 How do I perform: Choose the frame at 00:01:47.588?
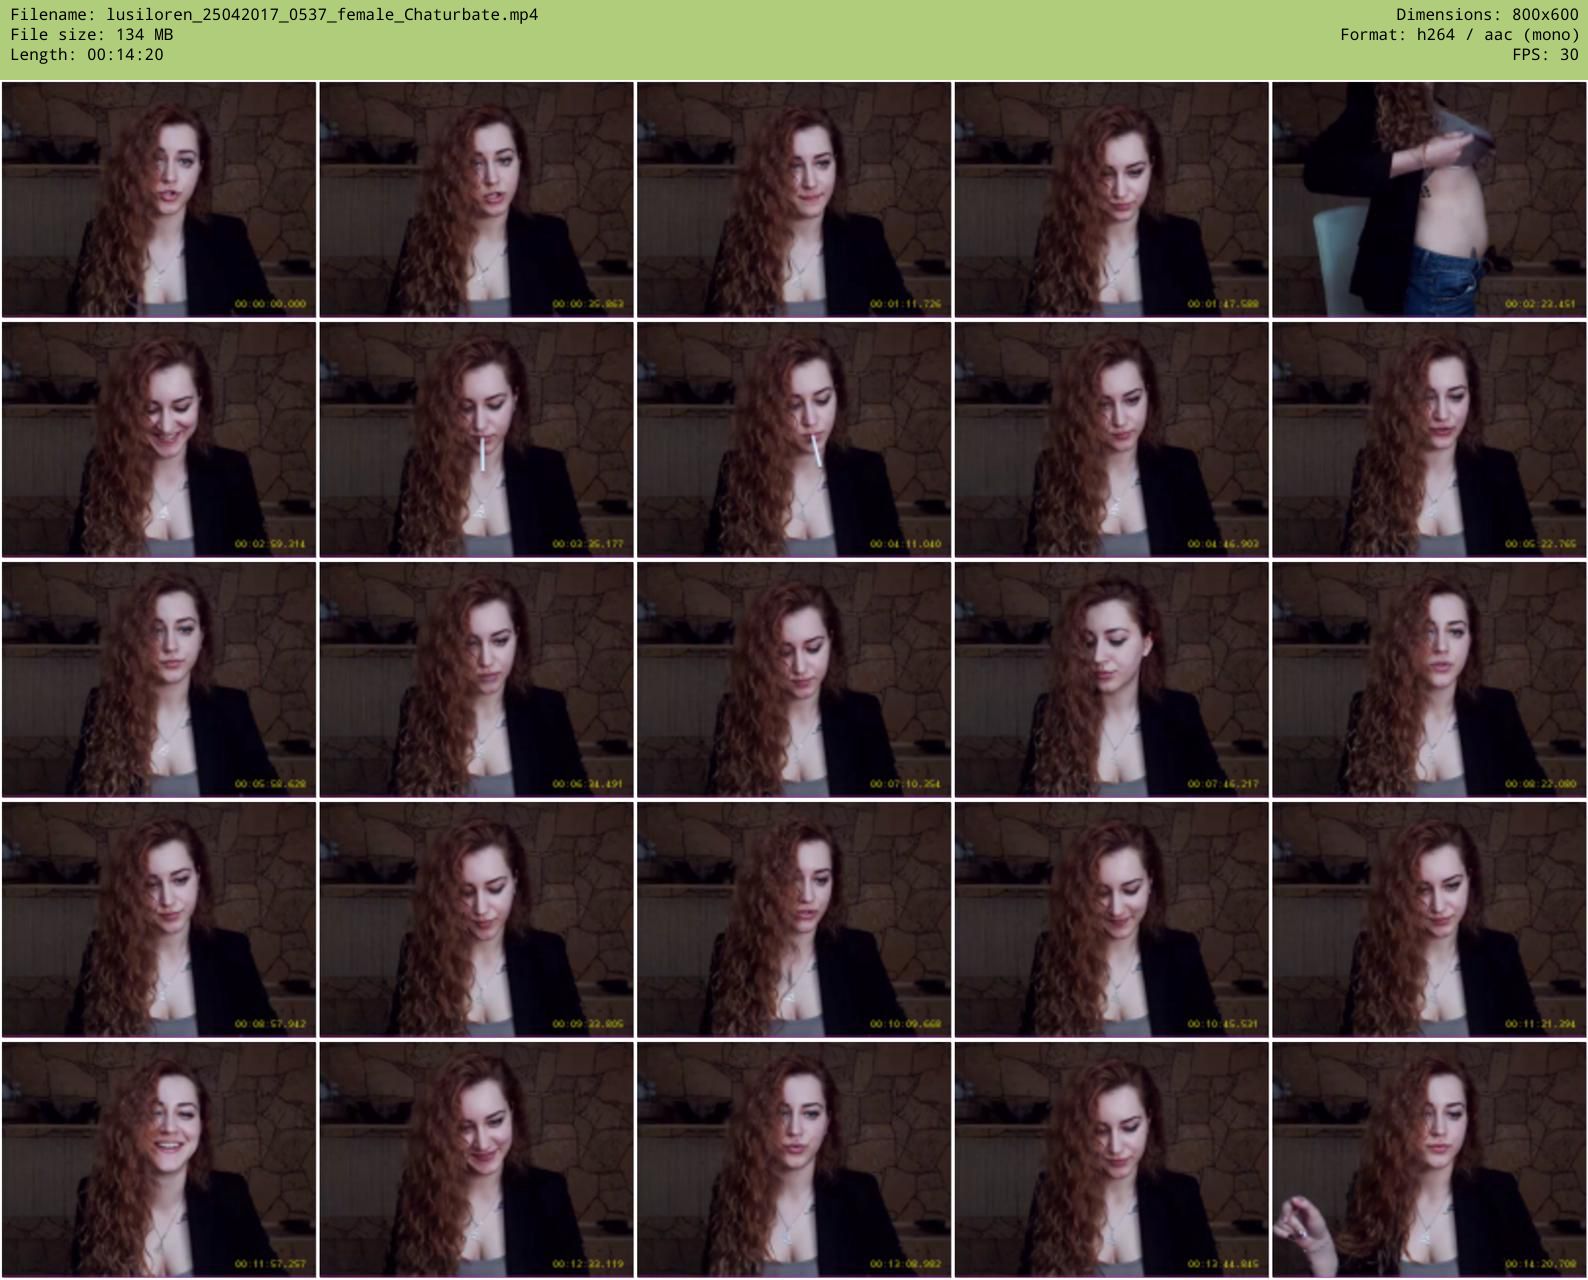click(x=1111, y=200)
